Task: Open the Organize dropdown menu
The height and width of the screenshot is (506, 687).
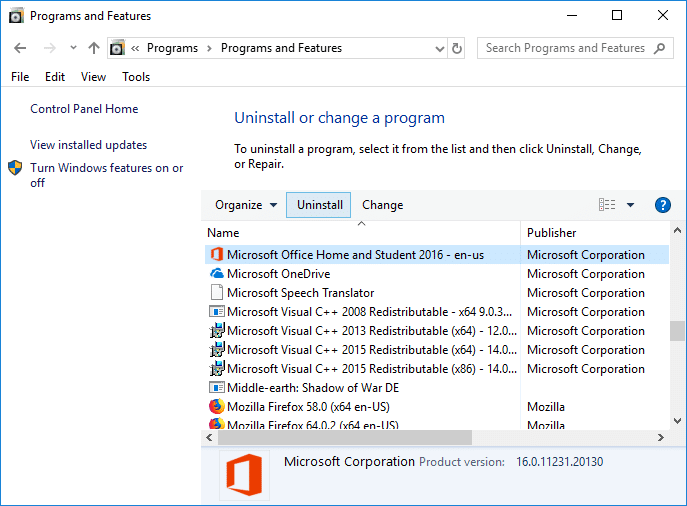Action: click(x=246, y=205)
